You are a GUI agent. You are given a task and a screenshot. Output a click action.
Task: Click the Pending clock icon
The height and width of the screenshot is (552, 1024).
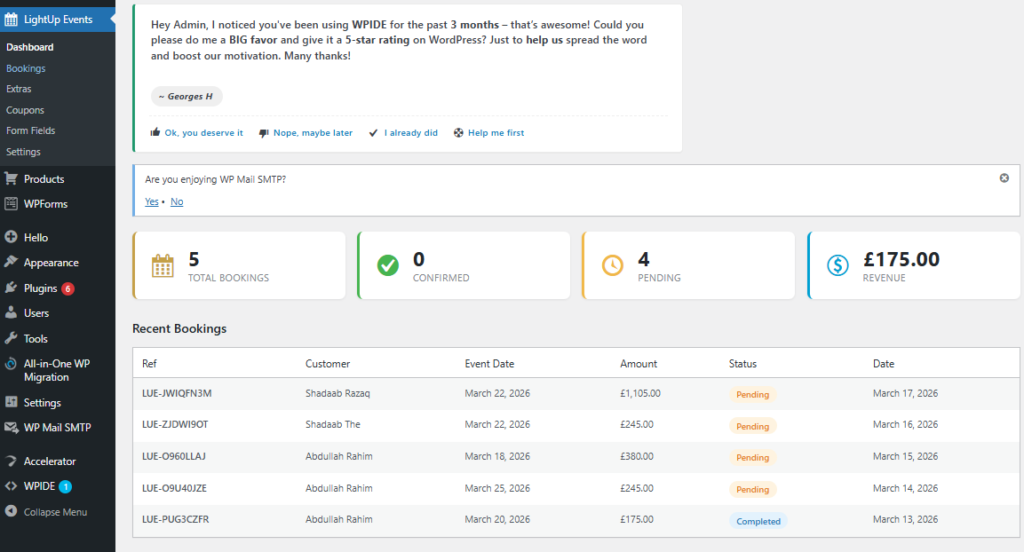[613, 265]
